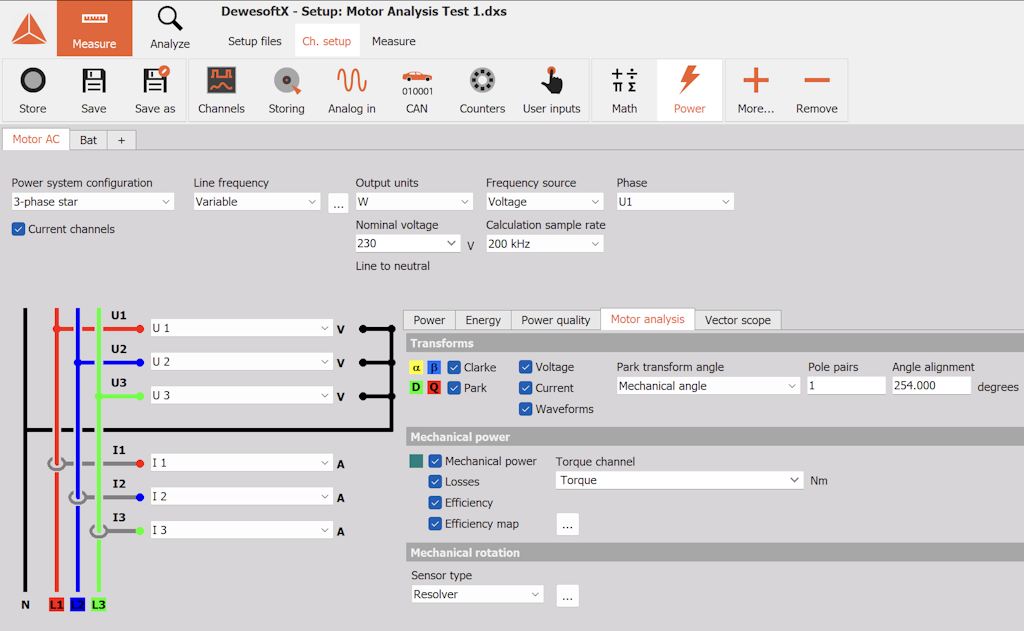Image resolution: width=1024 pixels, height=631 pixels.
Task: Open Torque channel dropdown
Action: tap(679, 480)
